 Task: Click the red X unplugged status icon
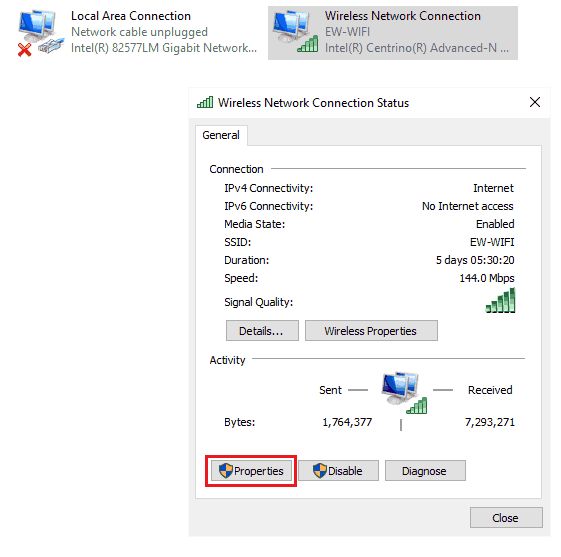click(24, 49)
